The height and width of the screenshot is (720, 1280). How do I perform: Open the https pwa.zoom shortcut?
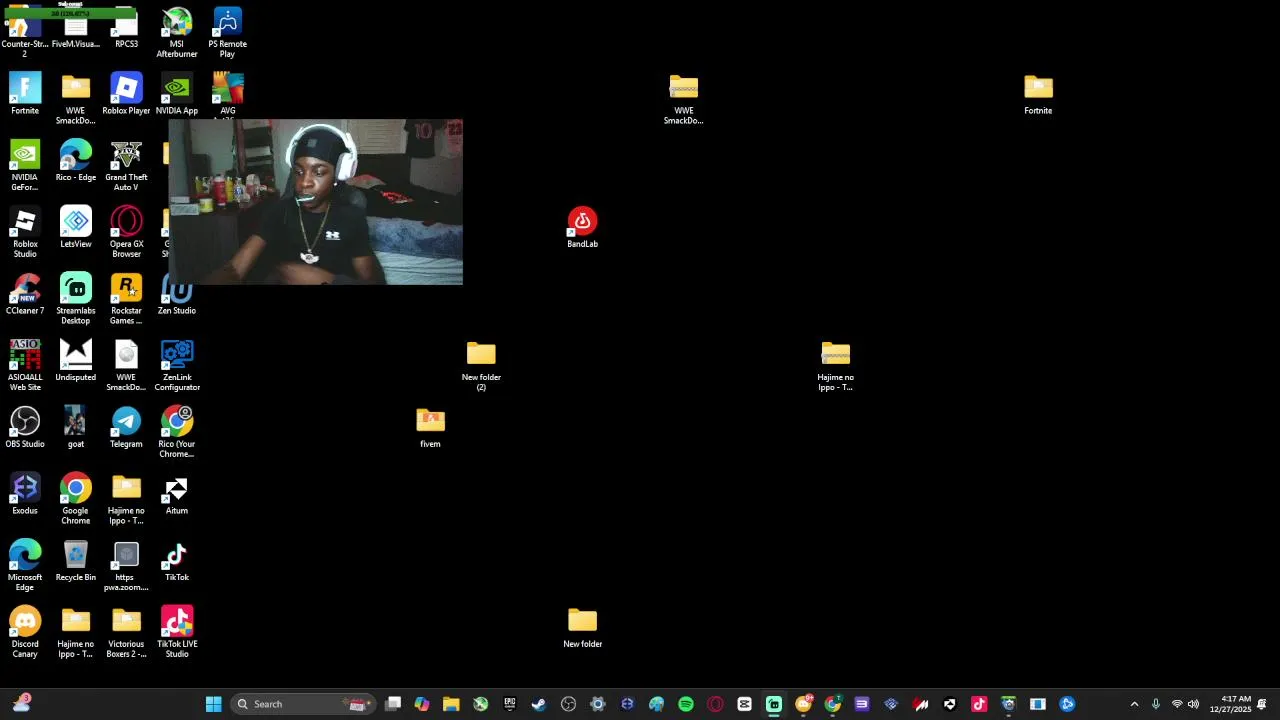(126, 567)
